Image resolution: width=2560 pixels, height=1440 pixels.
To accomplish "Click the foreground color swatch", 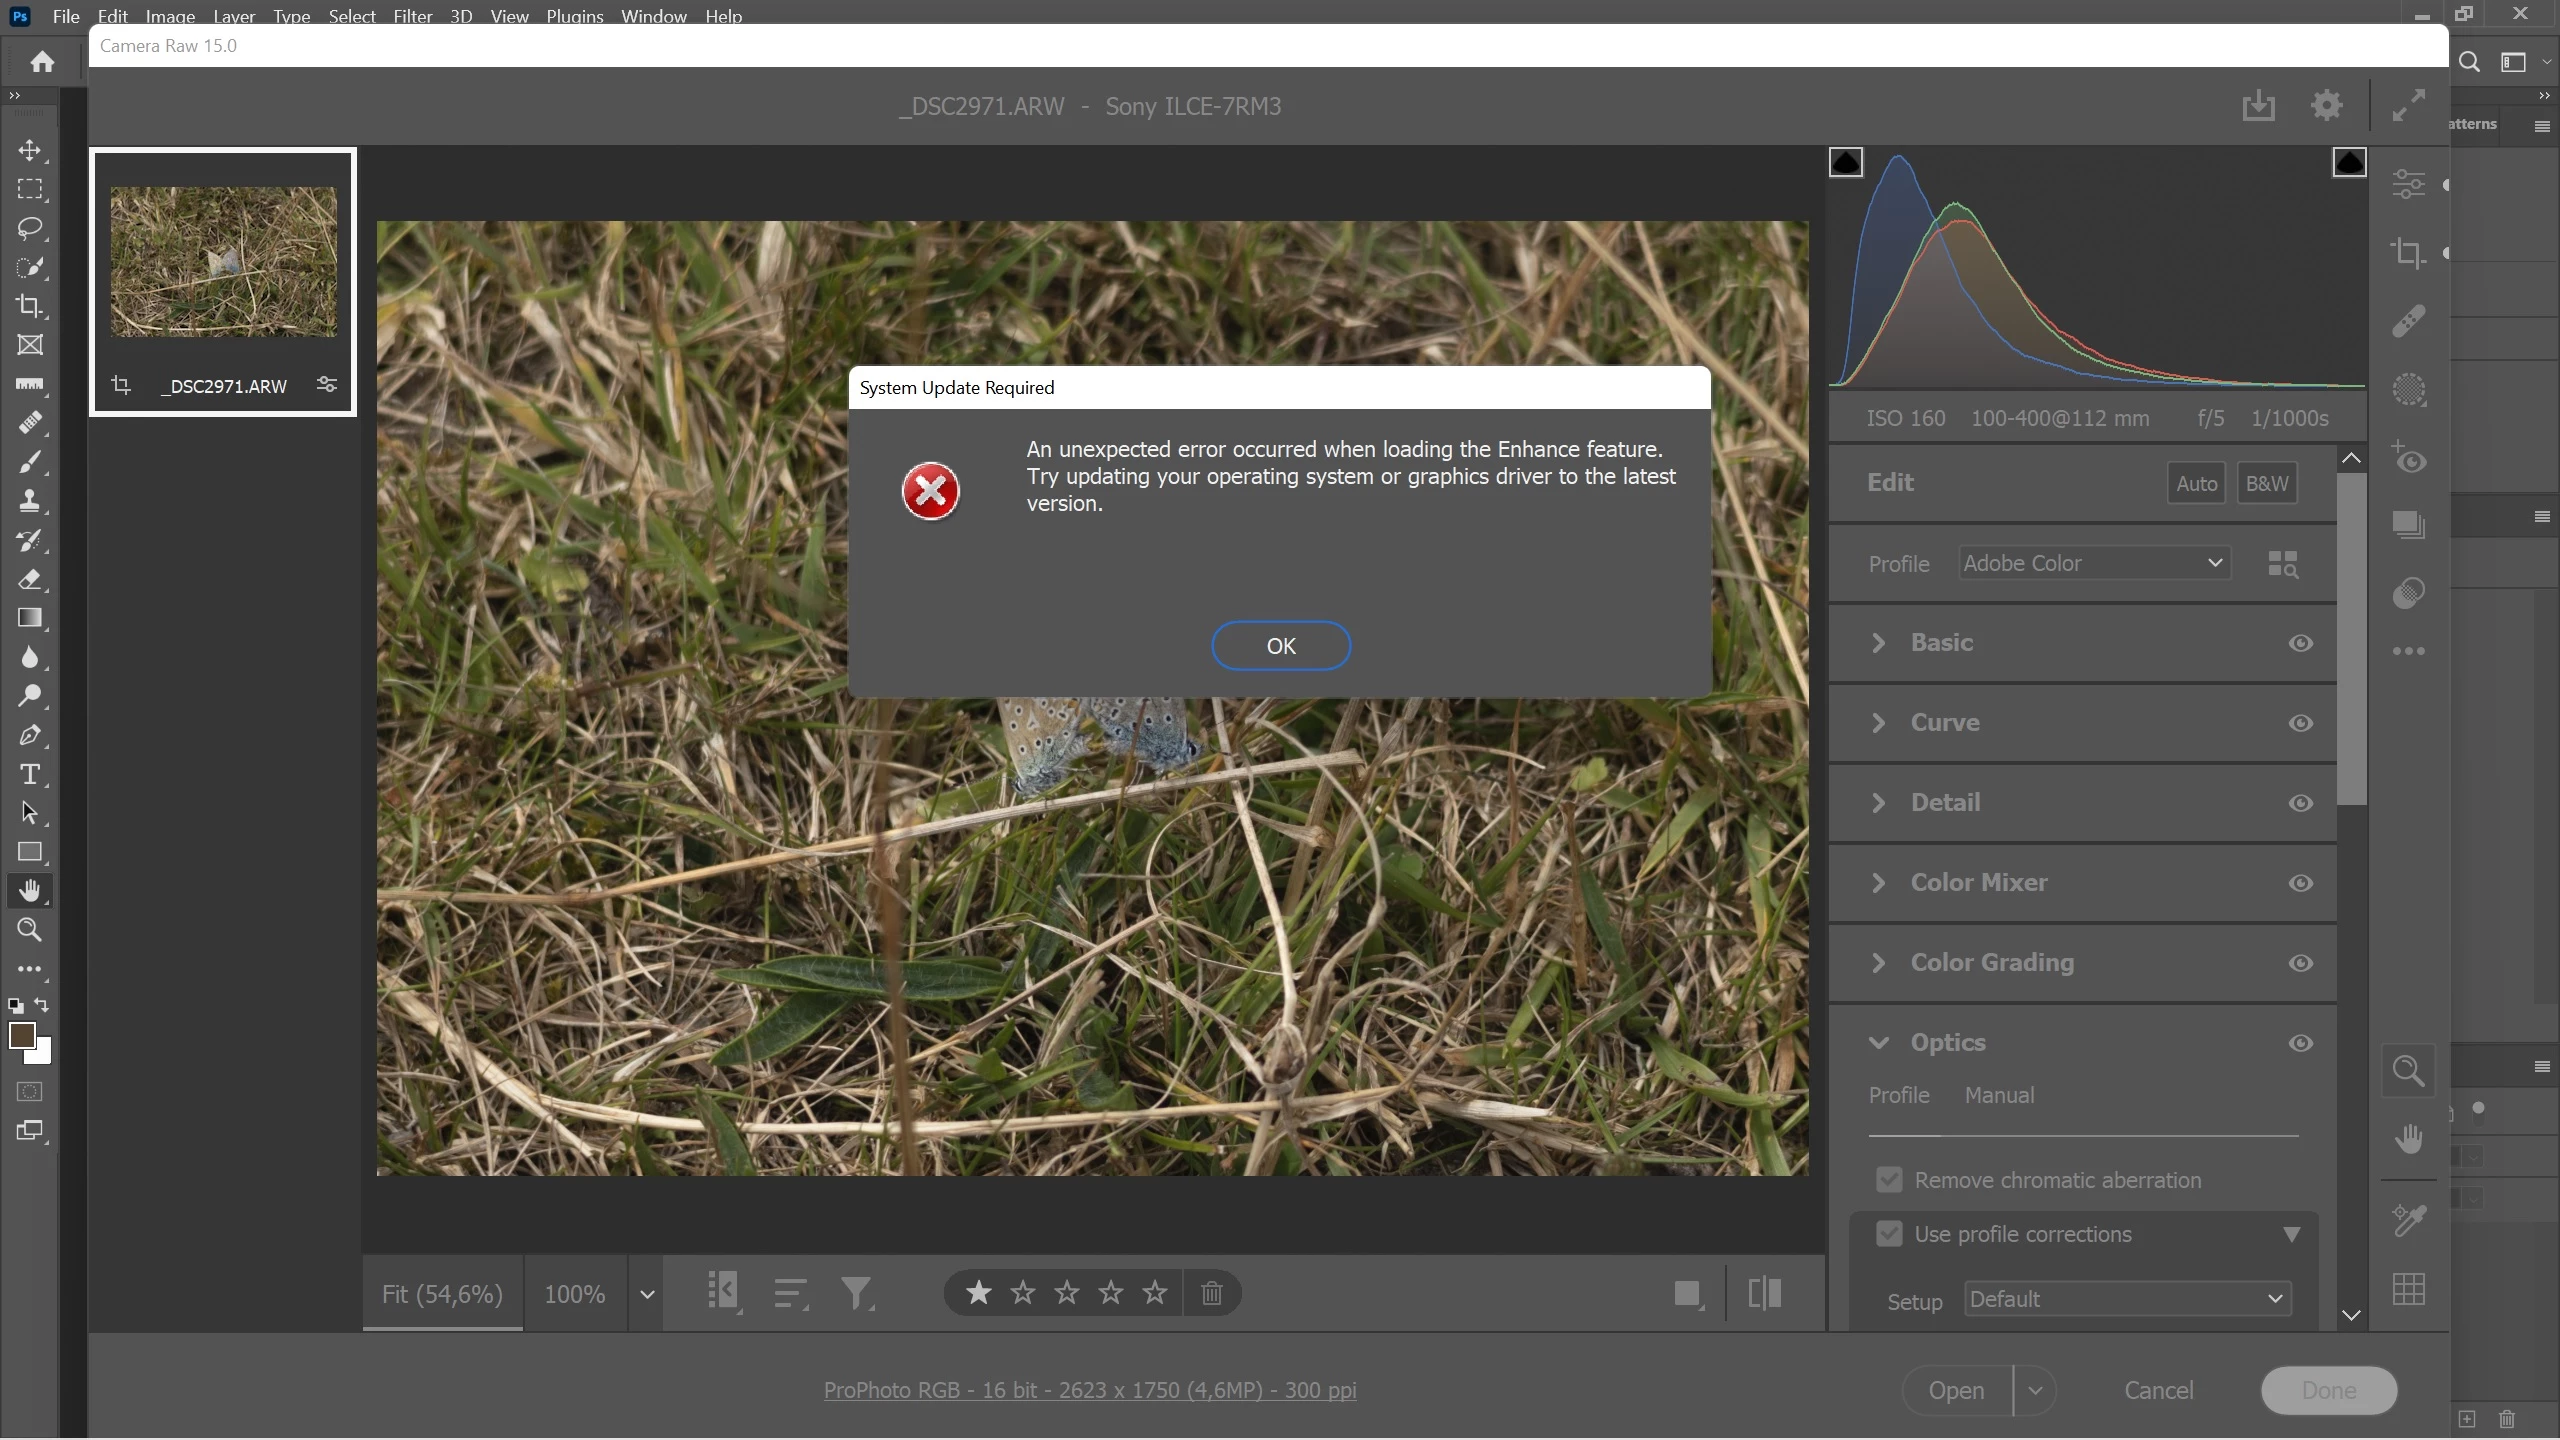I will click(21, 1036).
